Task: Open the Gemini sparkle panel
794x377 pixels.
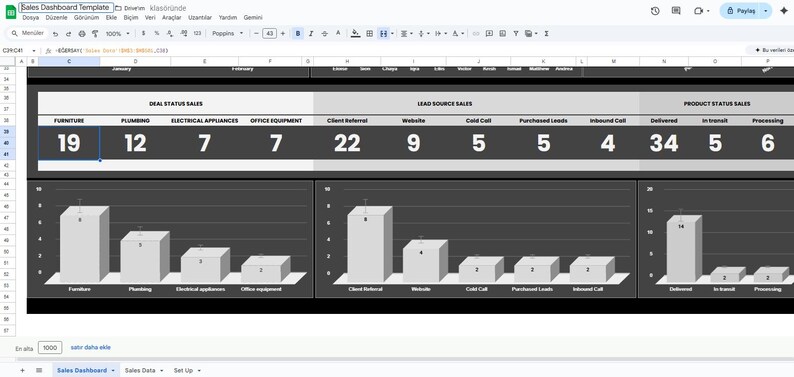Action: click(784, 11)
